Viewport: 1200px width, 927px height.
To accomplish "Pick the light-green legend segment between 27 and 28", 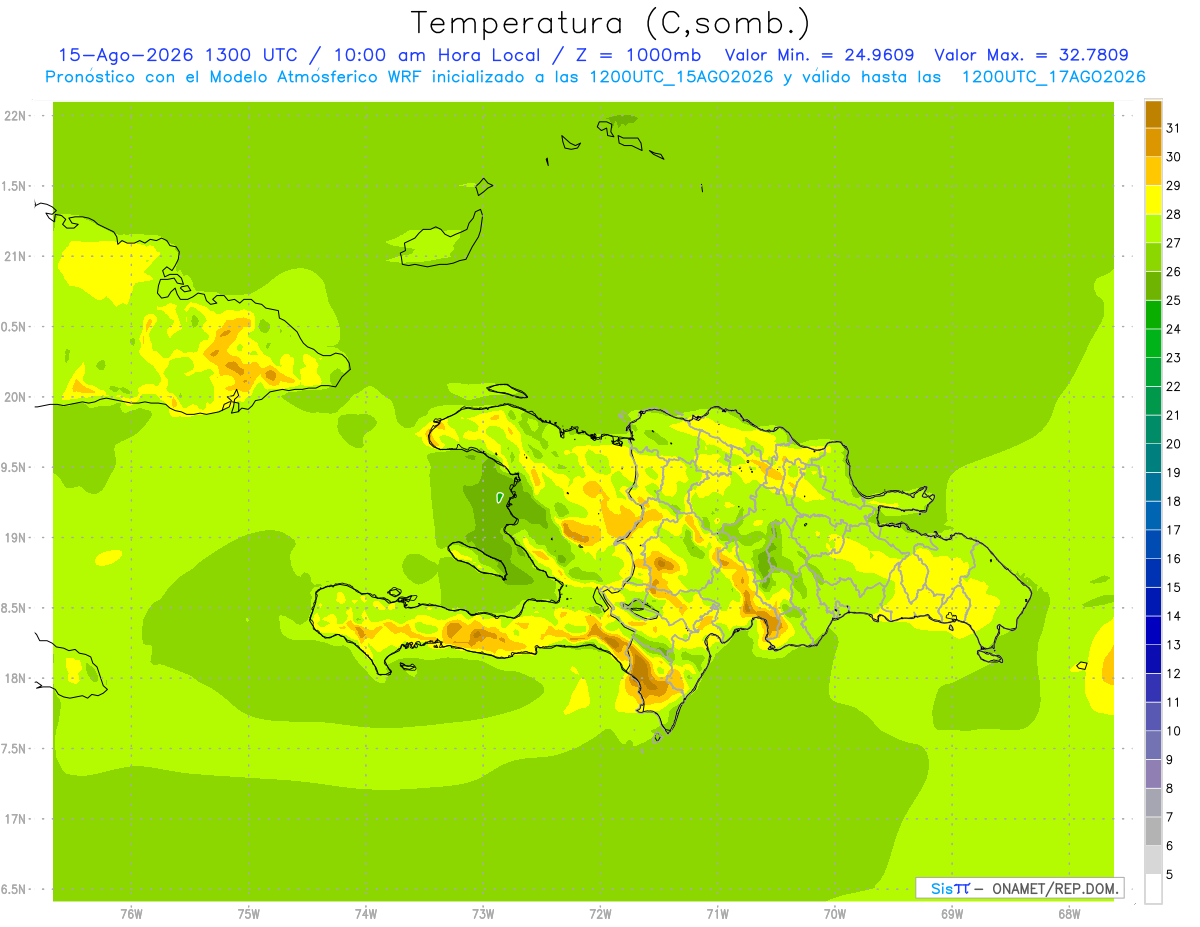I will point(1153,229).
